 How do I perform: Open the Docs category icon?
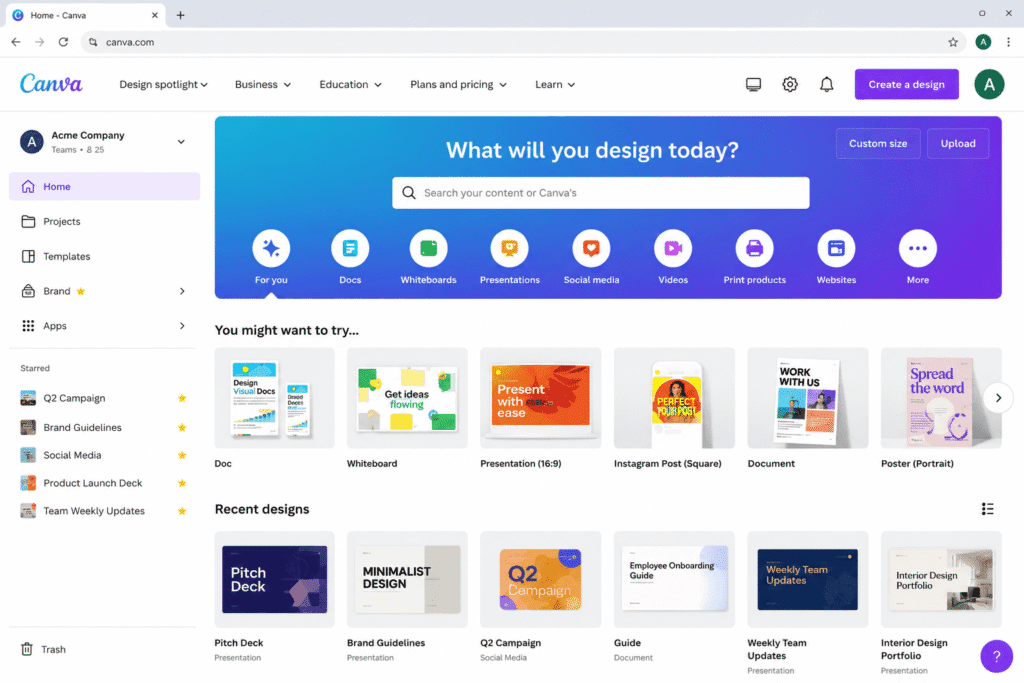point(350,248)
